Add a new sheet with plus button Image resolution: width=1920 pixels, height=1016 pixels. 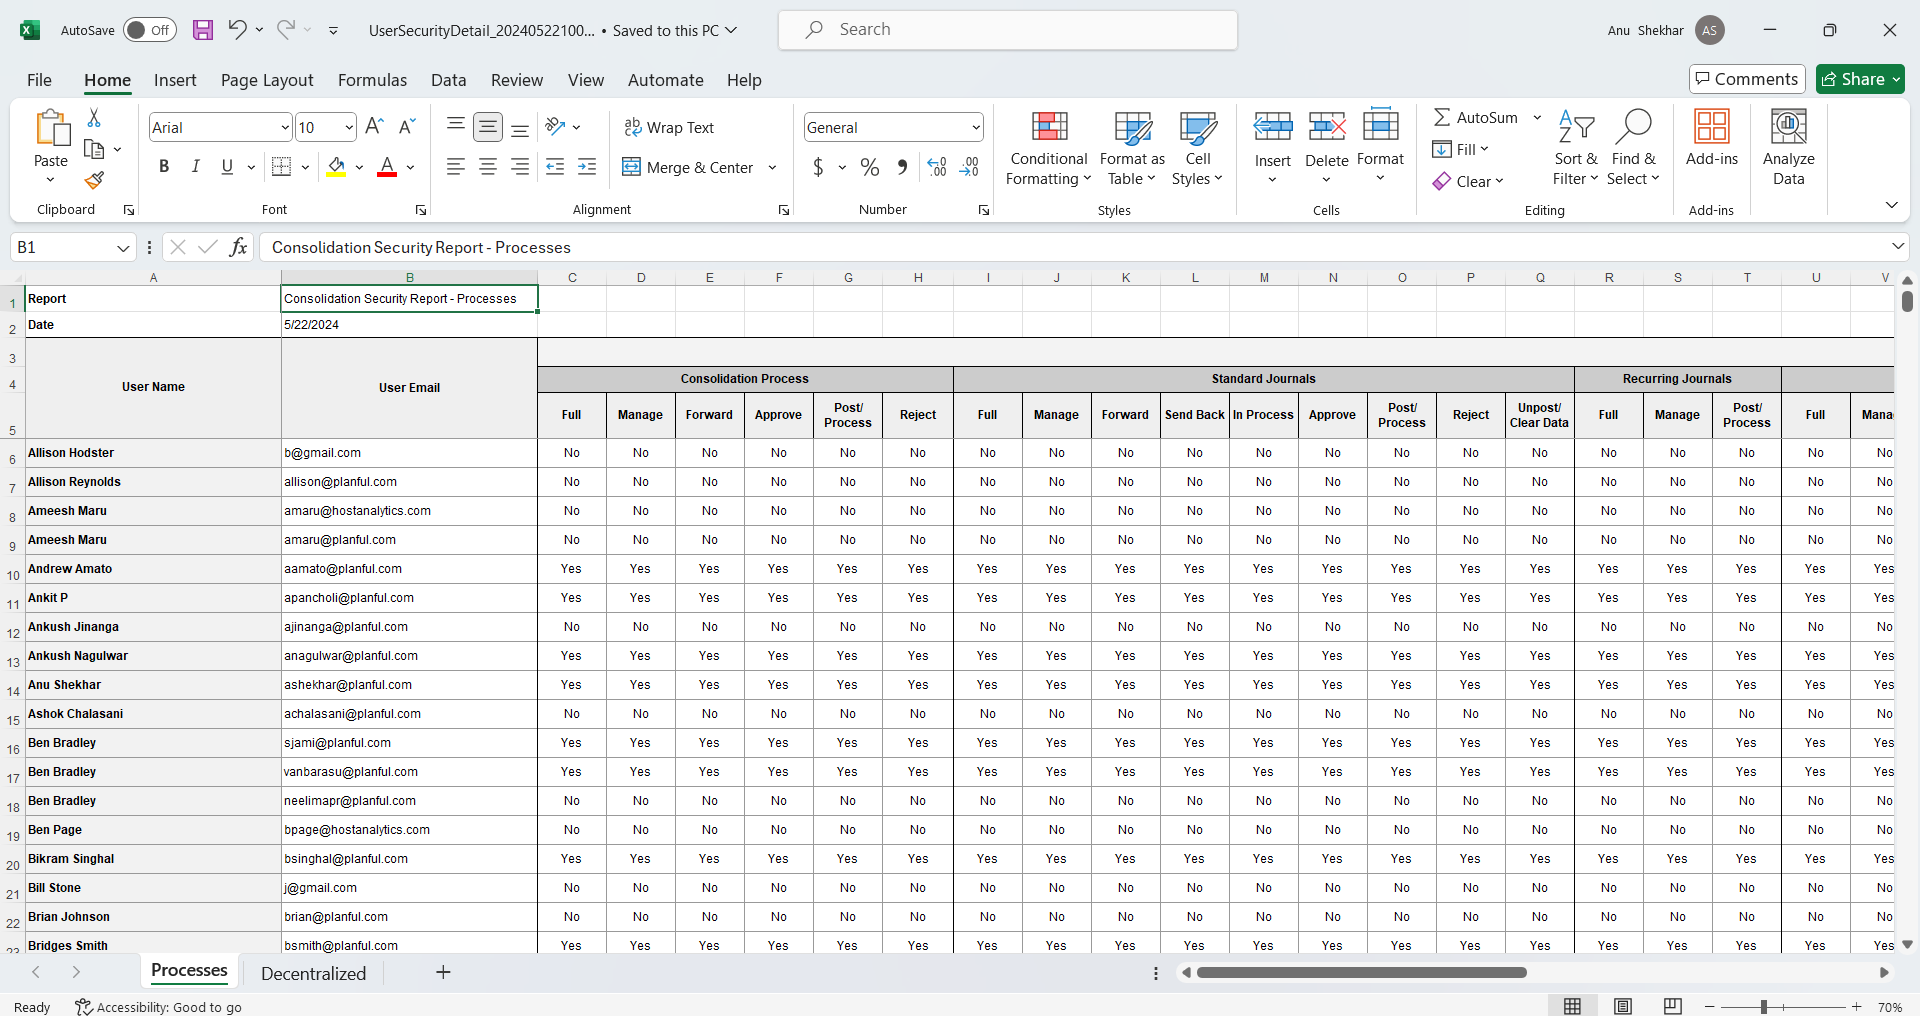click(x=443, y=972)
